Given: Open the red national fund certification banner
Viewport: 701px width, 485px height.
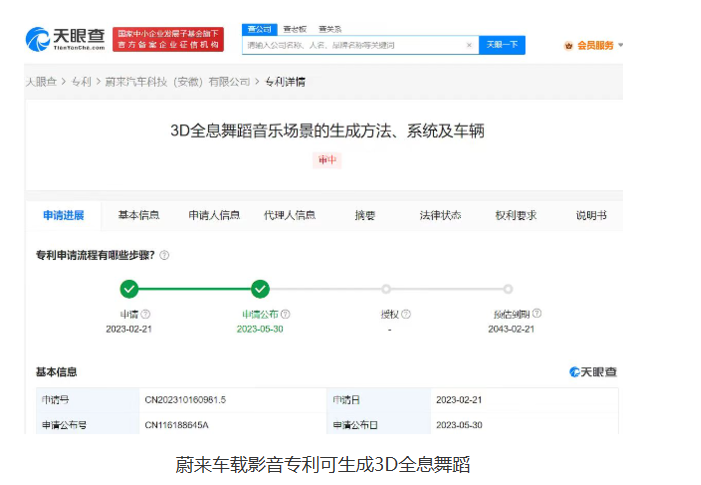Looking at the screenshot, I should (x=168, y=39).
